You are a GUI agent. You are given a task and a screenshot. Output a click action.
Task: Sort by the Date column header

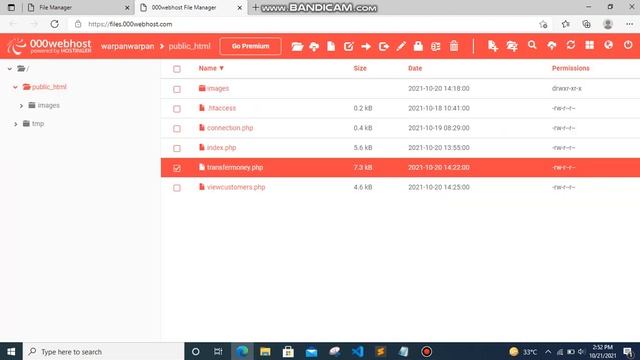415,68
